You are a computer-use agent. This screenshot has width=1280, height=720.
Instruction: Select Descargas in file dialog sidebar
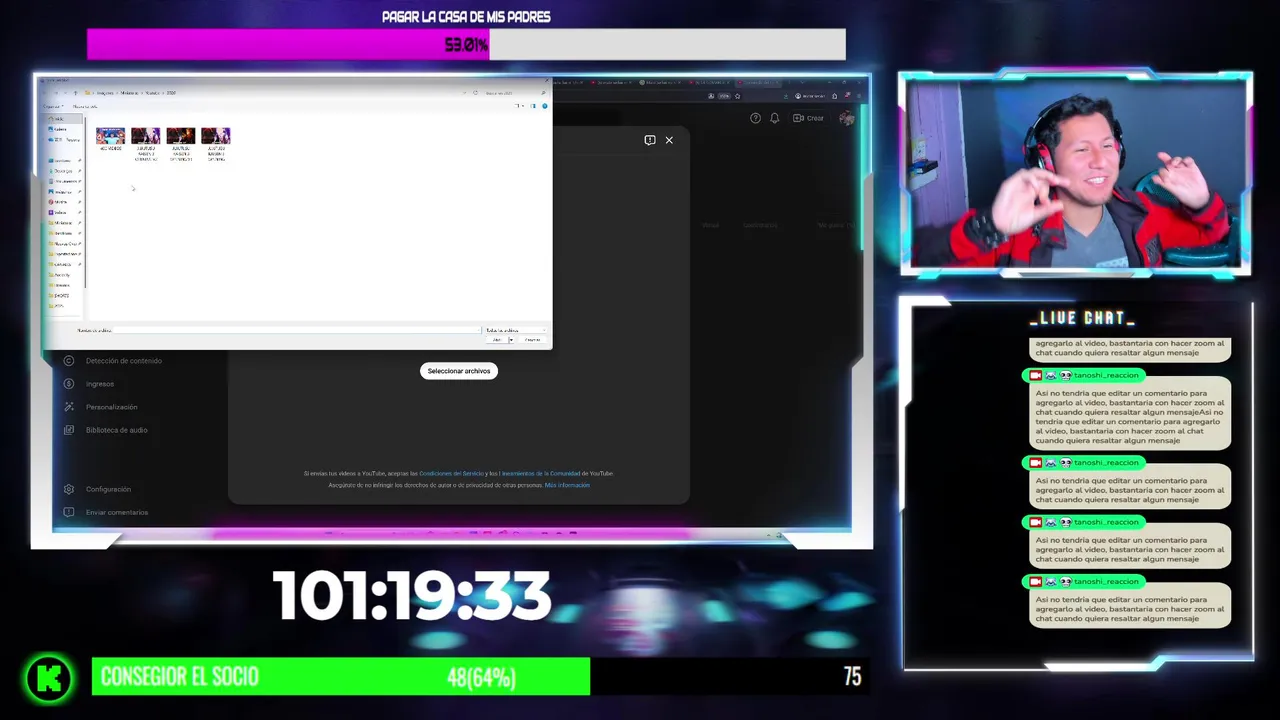pos(62,171)
